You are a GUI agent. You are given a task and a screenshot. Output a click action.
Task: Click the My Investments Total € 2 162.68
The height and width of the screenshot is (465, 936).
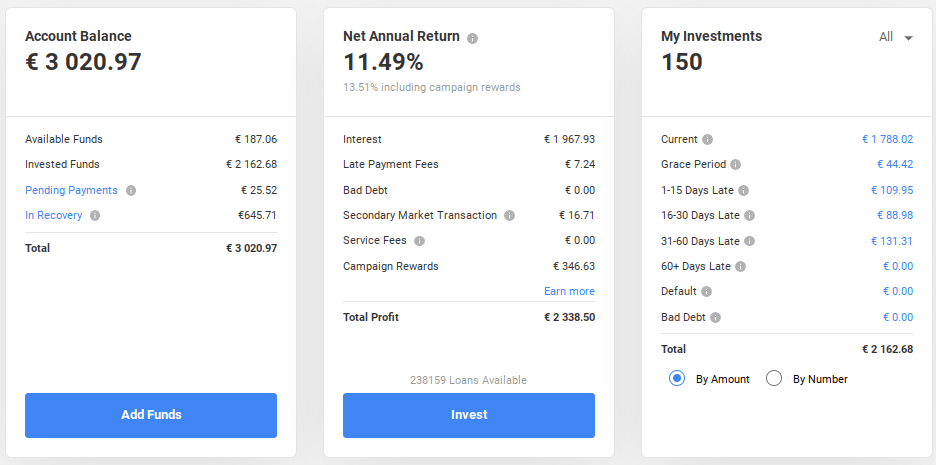(x=887, y=349)
